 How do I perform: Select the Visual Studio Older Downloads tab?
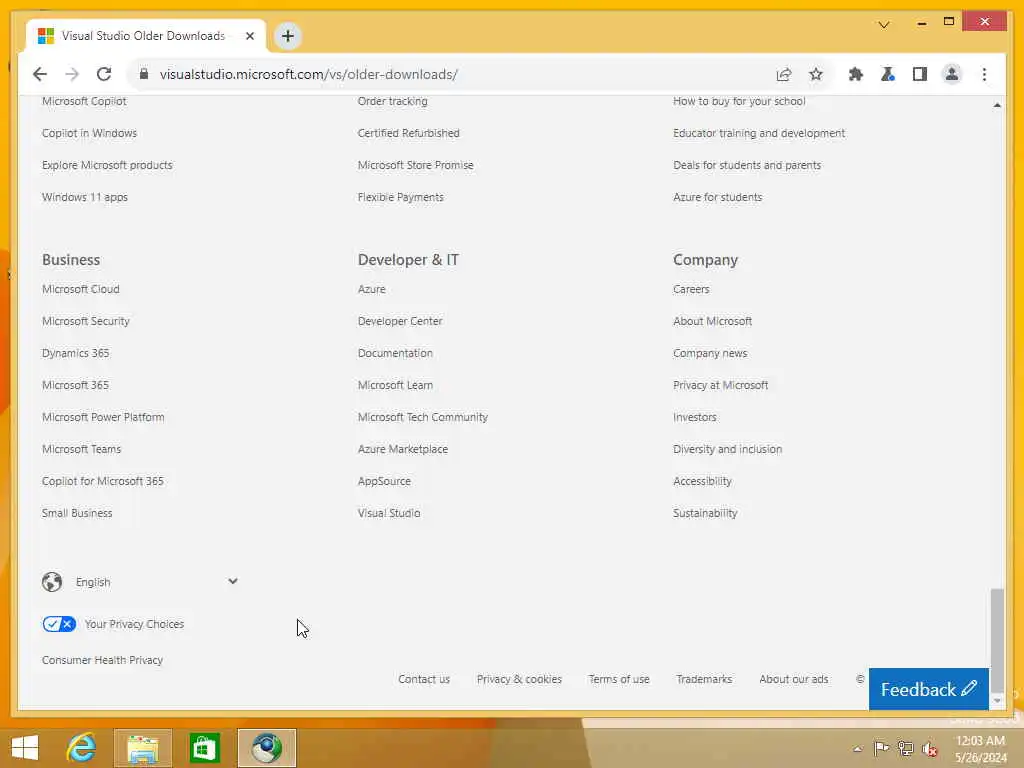coord(146,36)
